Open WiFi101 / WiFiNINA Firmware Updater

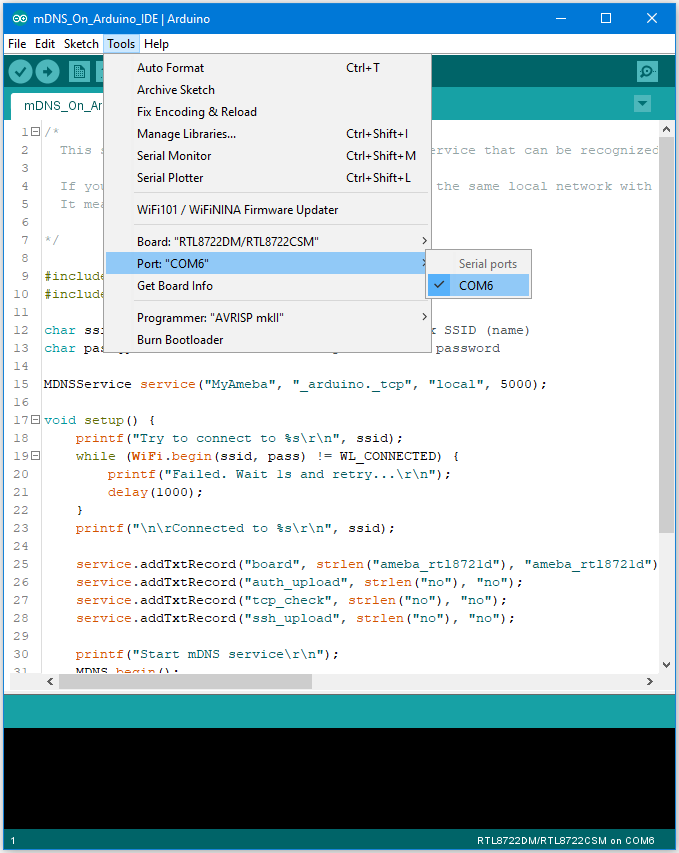(x=267, y=210)
